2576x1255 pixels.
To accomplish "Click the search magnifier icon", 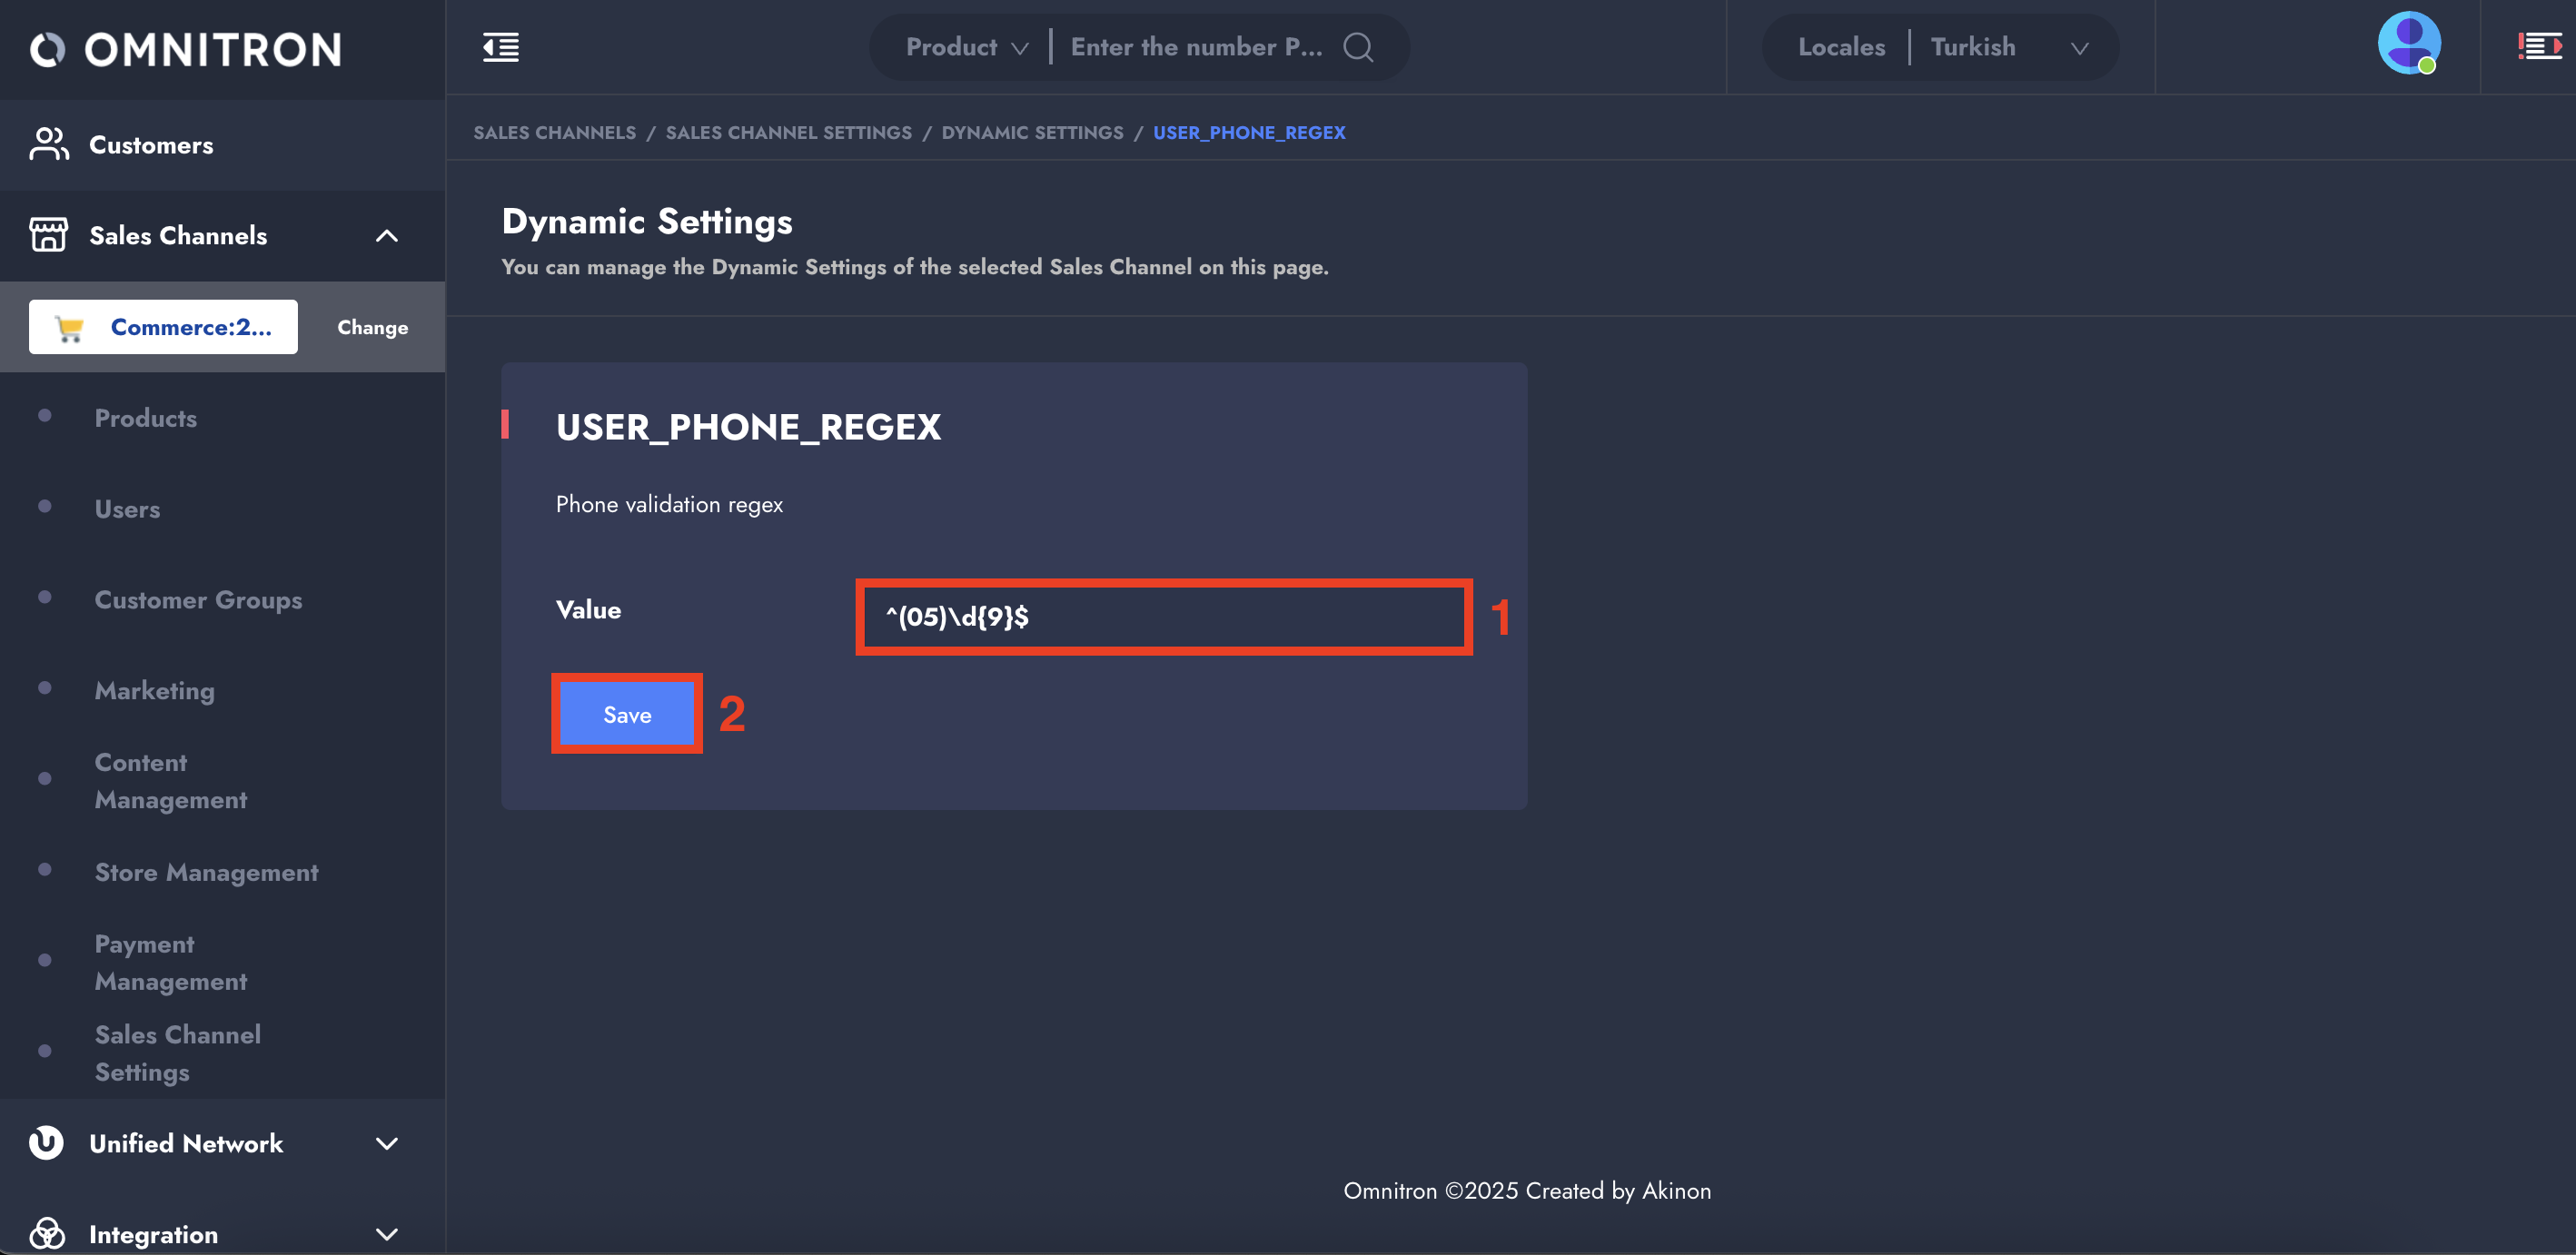I will [1357, 47].
